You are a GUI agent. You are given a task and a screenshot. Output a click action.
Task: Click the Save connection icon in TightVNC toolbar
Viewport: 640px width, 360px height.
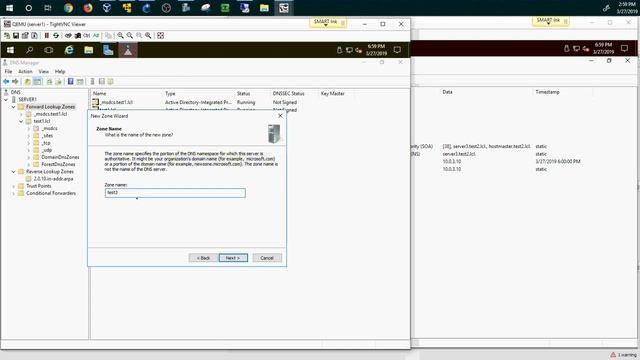click(x=16, y=36)
